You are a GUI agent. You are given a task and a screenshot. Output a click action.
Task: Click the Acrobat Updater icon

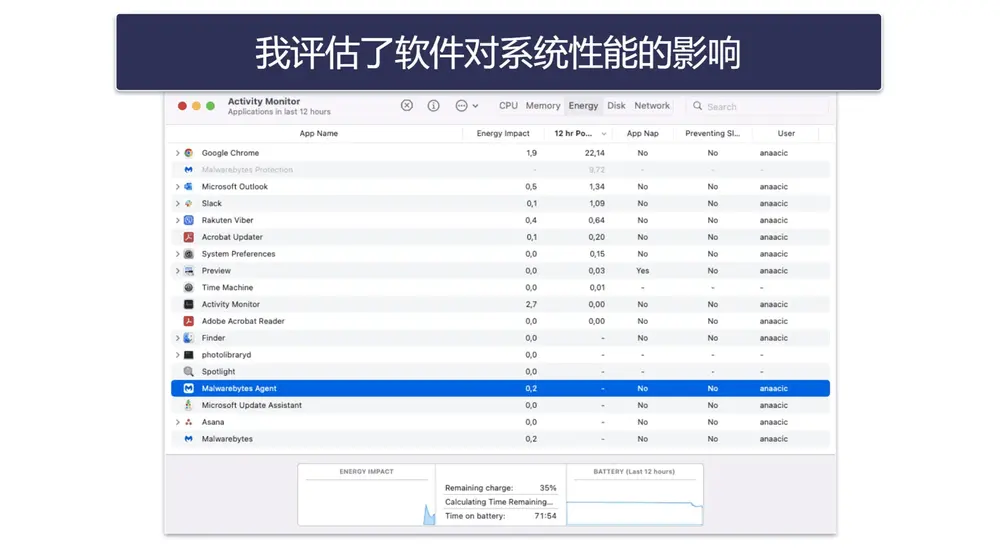pos(188,237)
